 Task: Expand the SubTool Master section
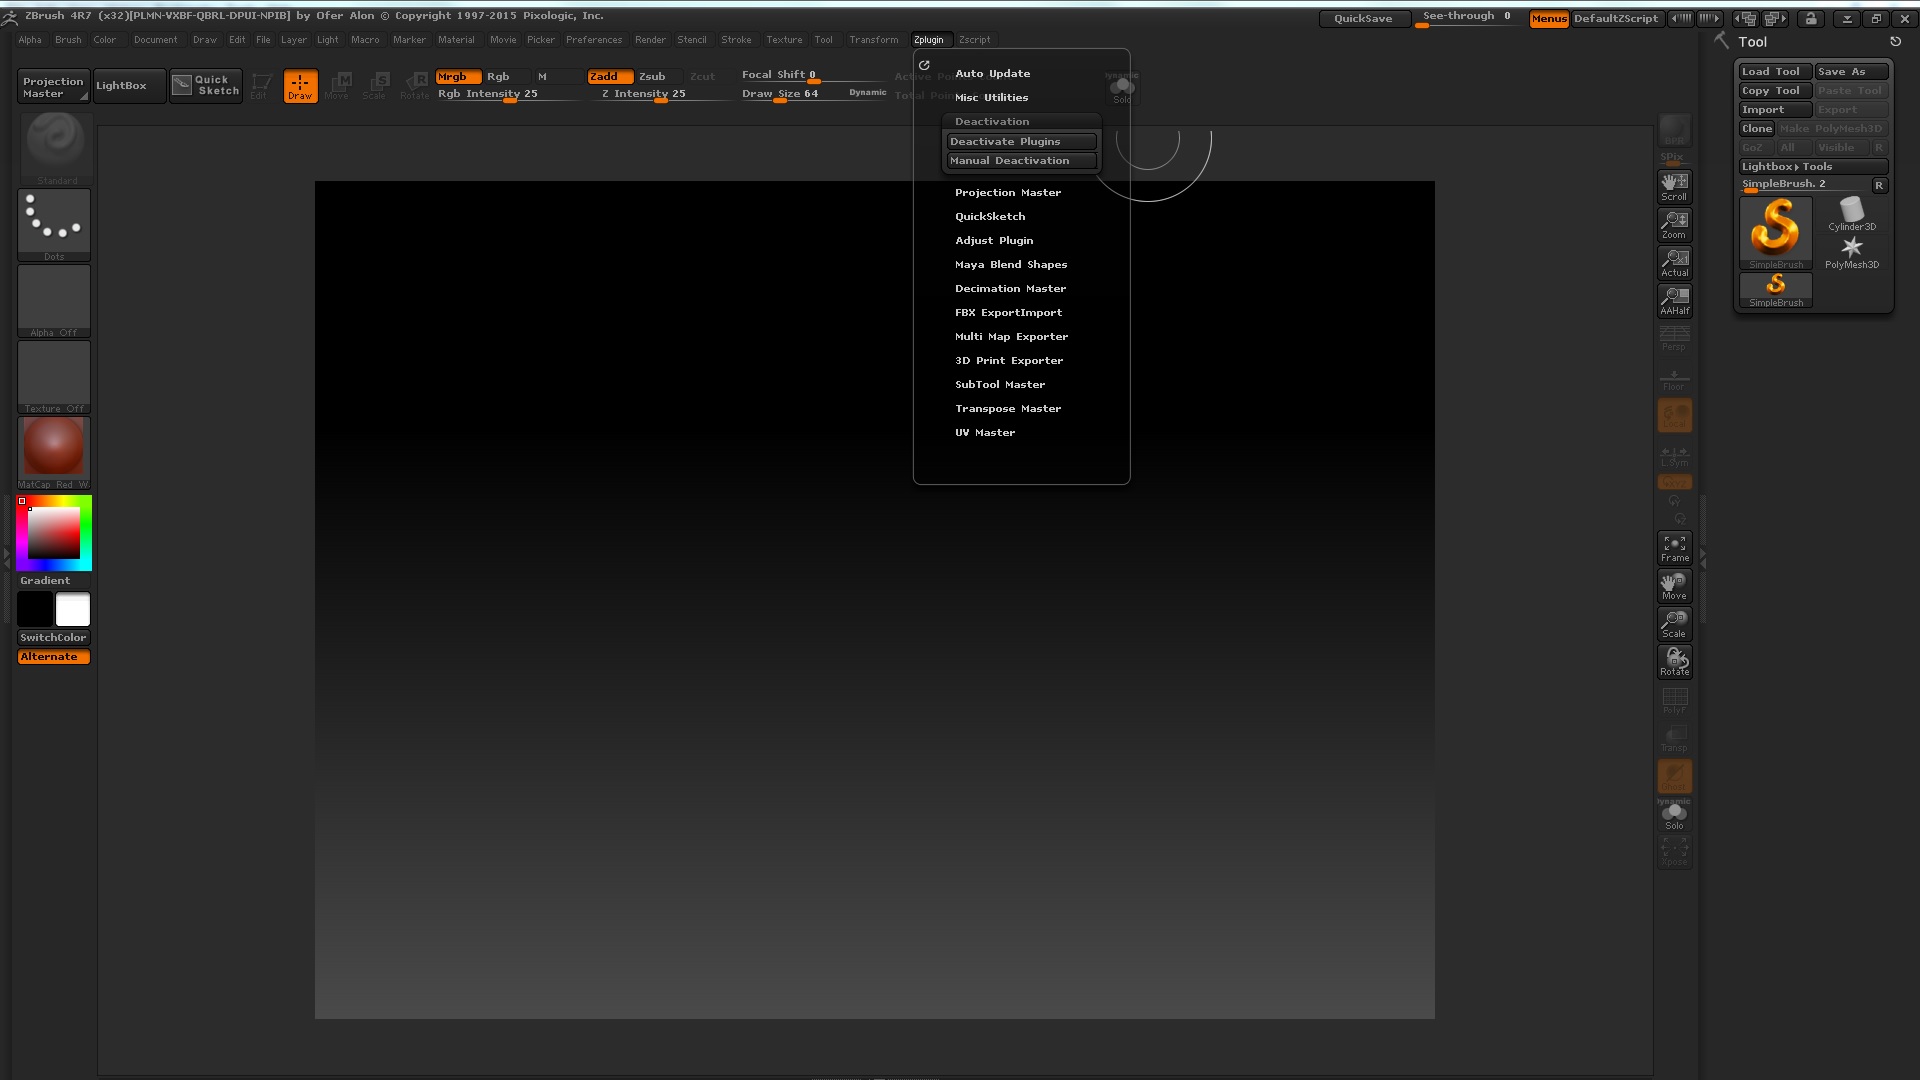[x=999, y=385]
